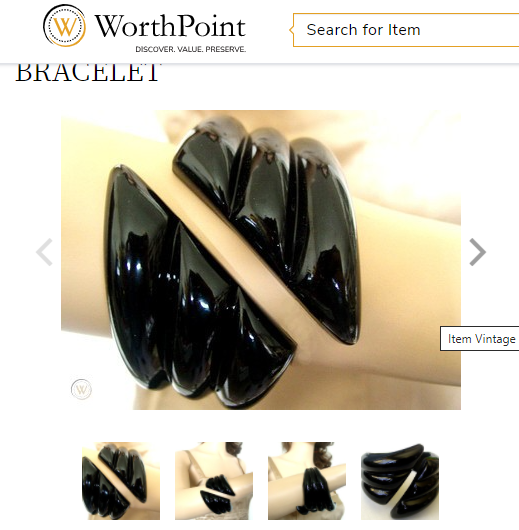
Task: Select fourth thumbnail of bracelet on white
Action: coord(400,481)
